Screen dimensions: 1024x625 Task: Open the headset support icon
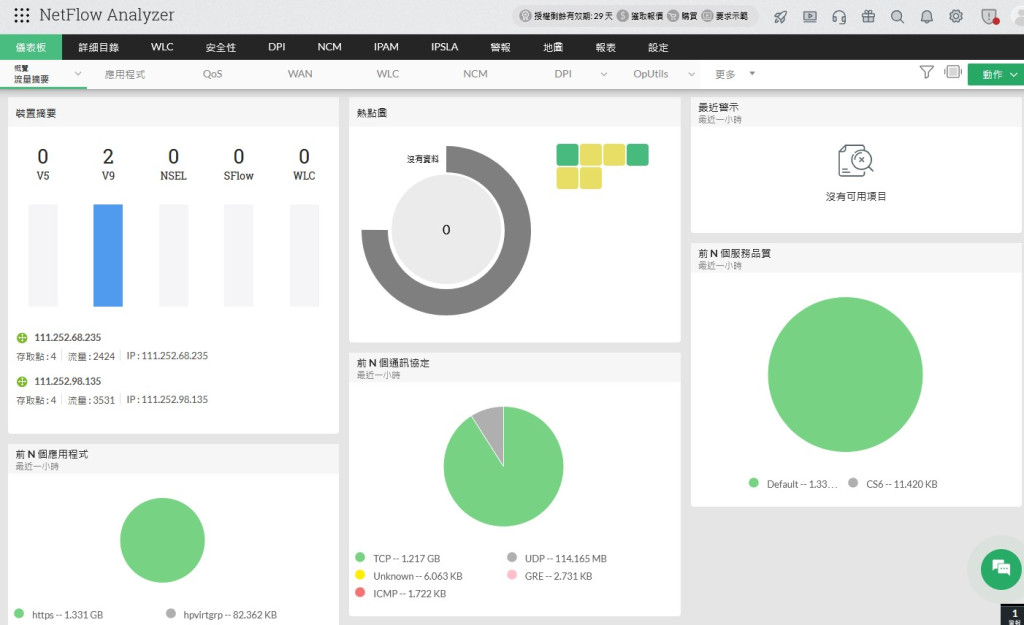point(839,17)
